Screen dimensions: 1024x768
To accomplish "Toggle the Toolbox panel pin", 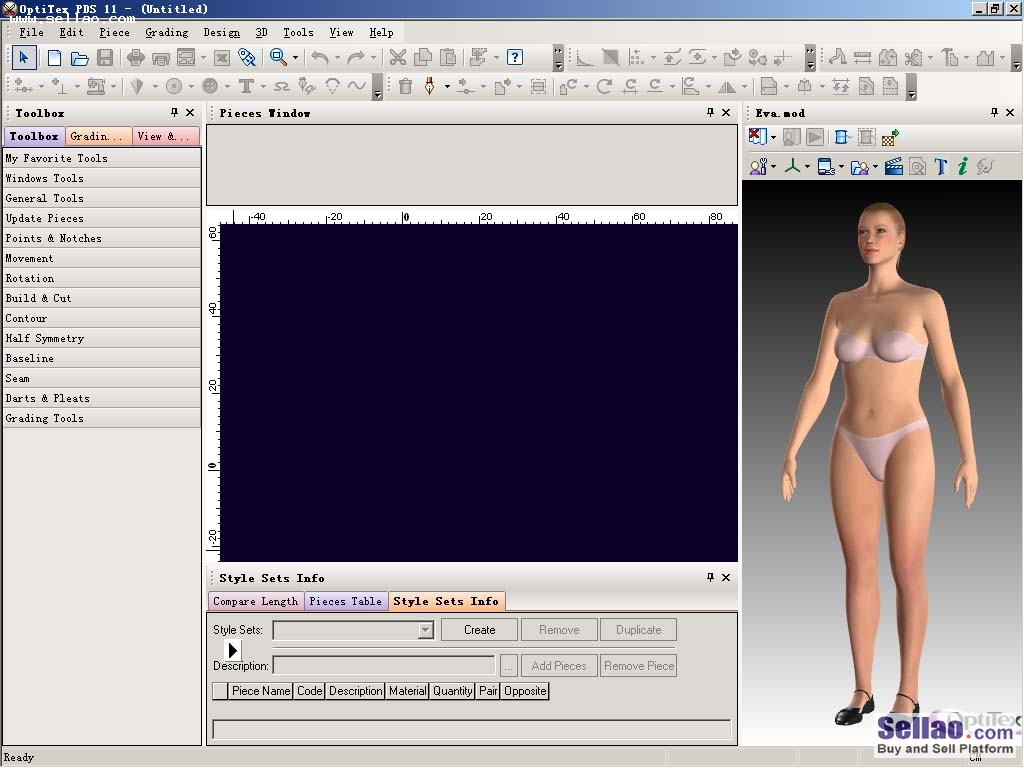I will click(x=174, y=112).
